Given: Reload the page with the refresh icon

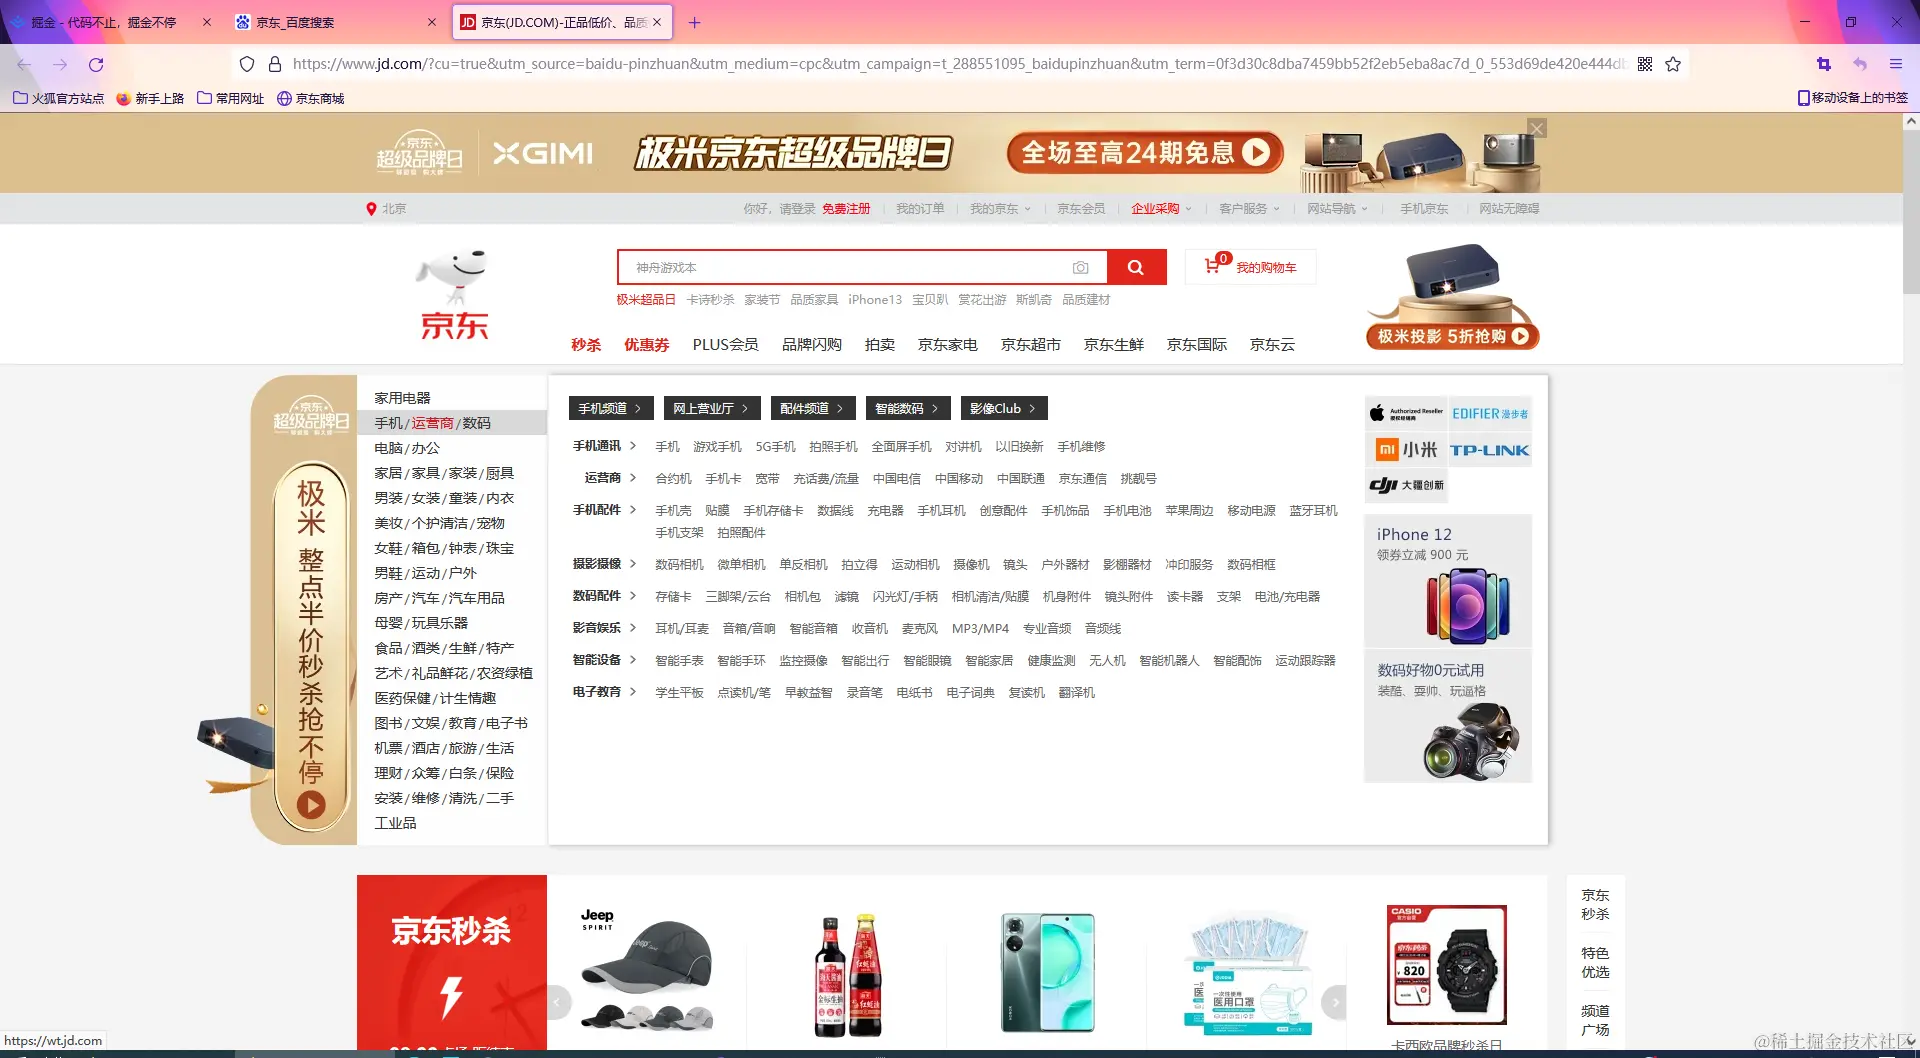Looking at the screenshot, I should (x=96, y=64).
